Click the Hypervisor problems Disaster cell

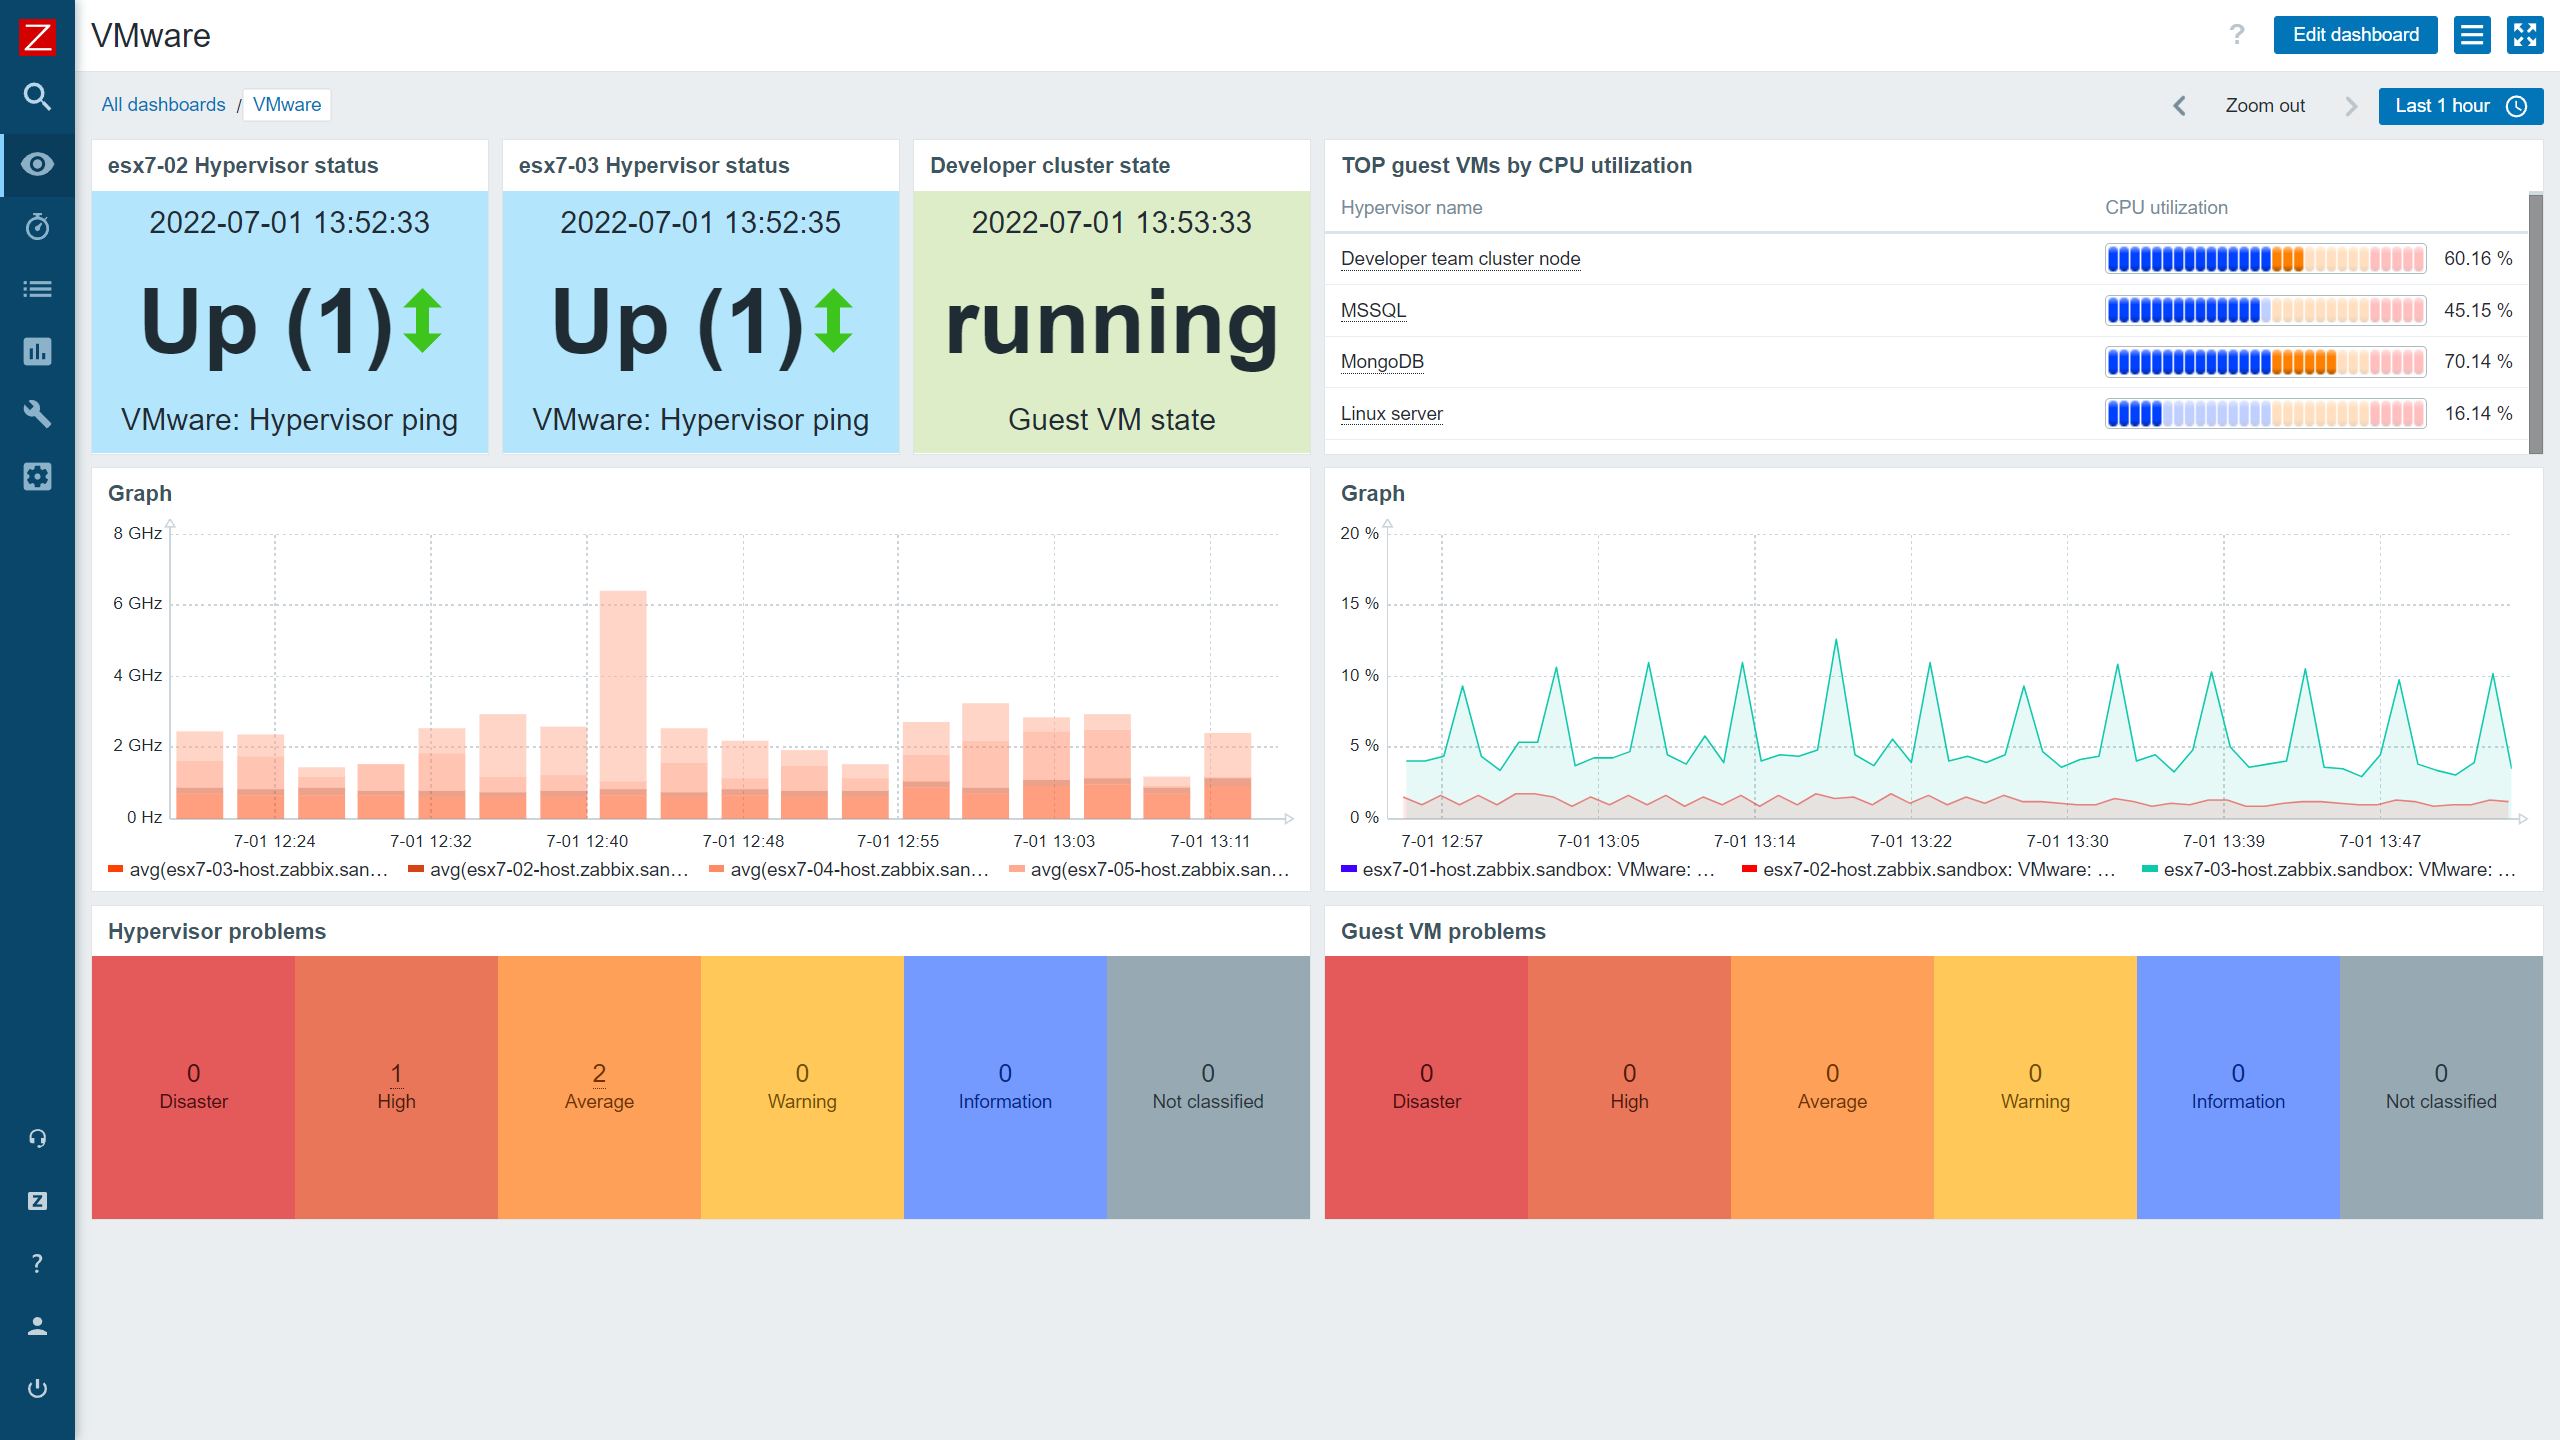(x=193, y=1087)
